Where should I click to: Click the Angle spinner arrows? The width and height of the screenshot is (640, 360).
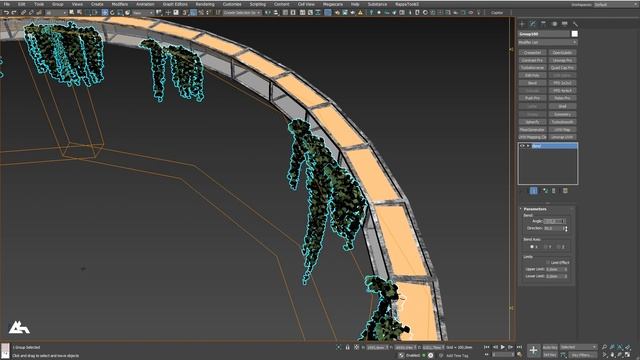(565, 221)
